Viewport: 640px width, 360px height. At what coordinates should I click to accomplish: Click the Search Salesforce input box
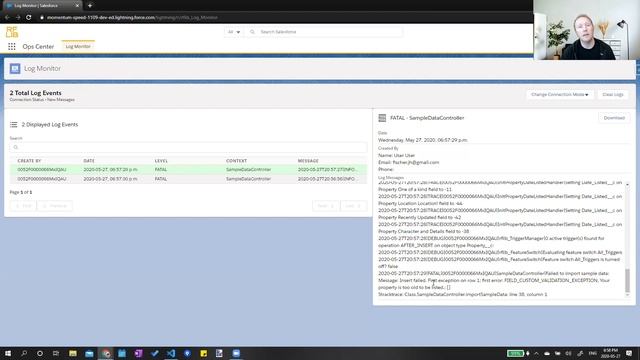click(324, 32)
